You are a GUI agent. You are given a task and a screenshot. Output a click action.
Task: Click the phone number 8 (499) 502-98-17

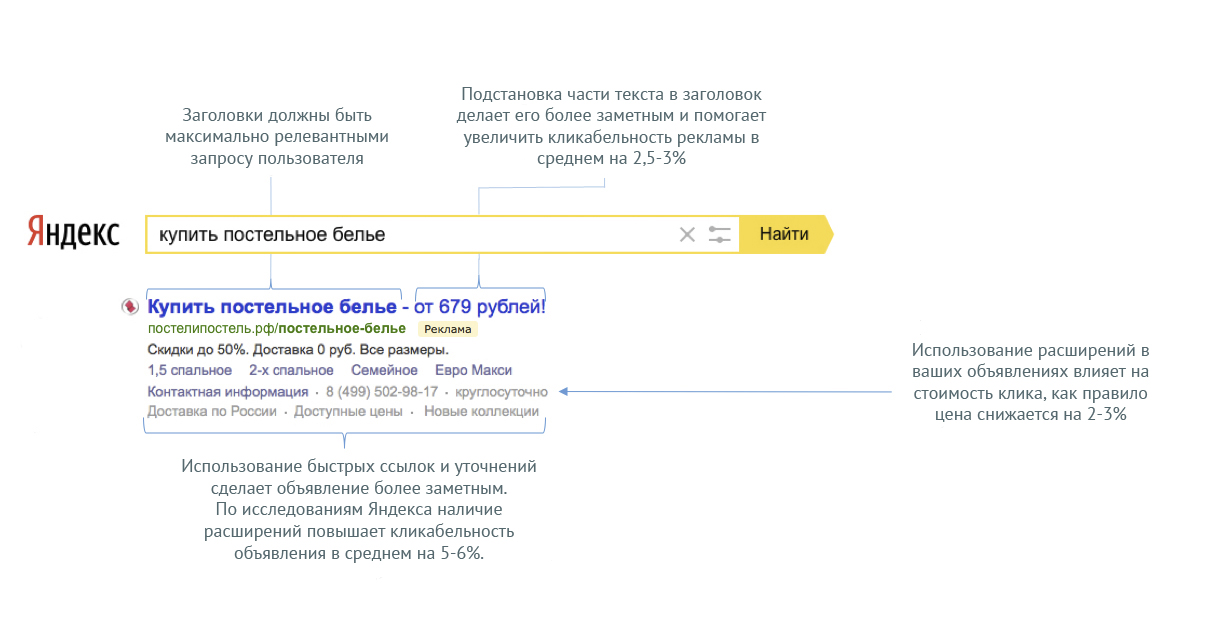(x=382, y=391)
